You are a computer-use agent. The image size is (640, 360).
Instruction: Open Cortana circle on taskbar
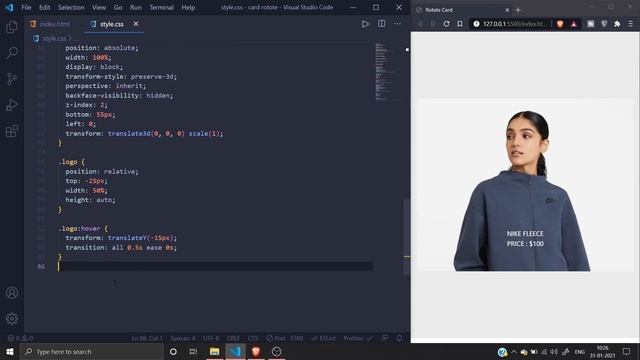[173, 351]
